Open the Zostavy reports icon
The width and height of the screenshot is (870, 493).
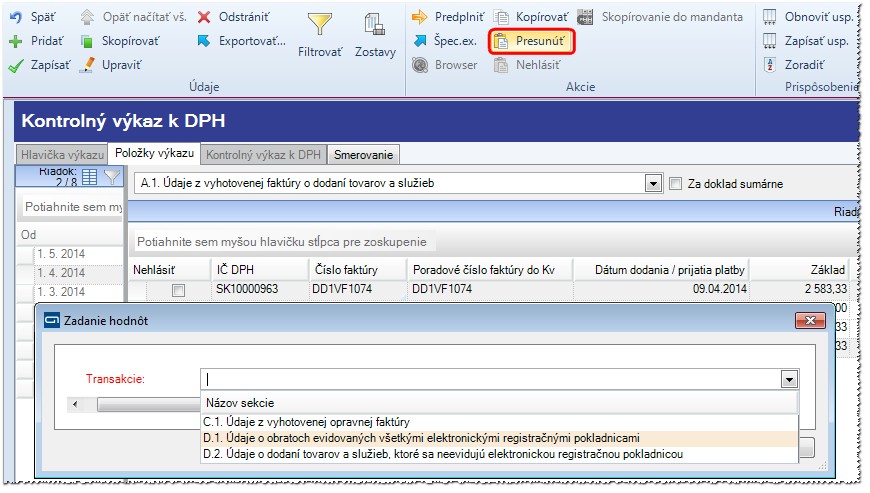coord(376,35)
